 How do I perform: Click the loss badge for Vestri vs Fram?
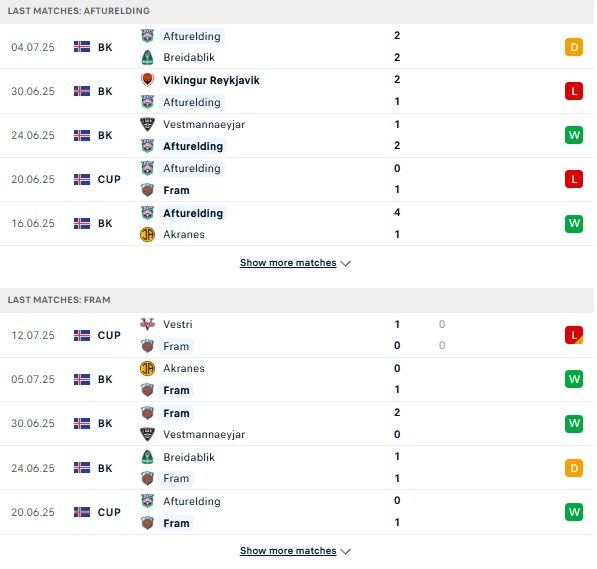point(574,335)
